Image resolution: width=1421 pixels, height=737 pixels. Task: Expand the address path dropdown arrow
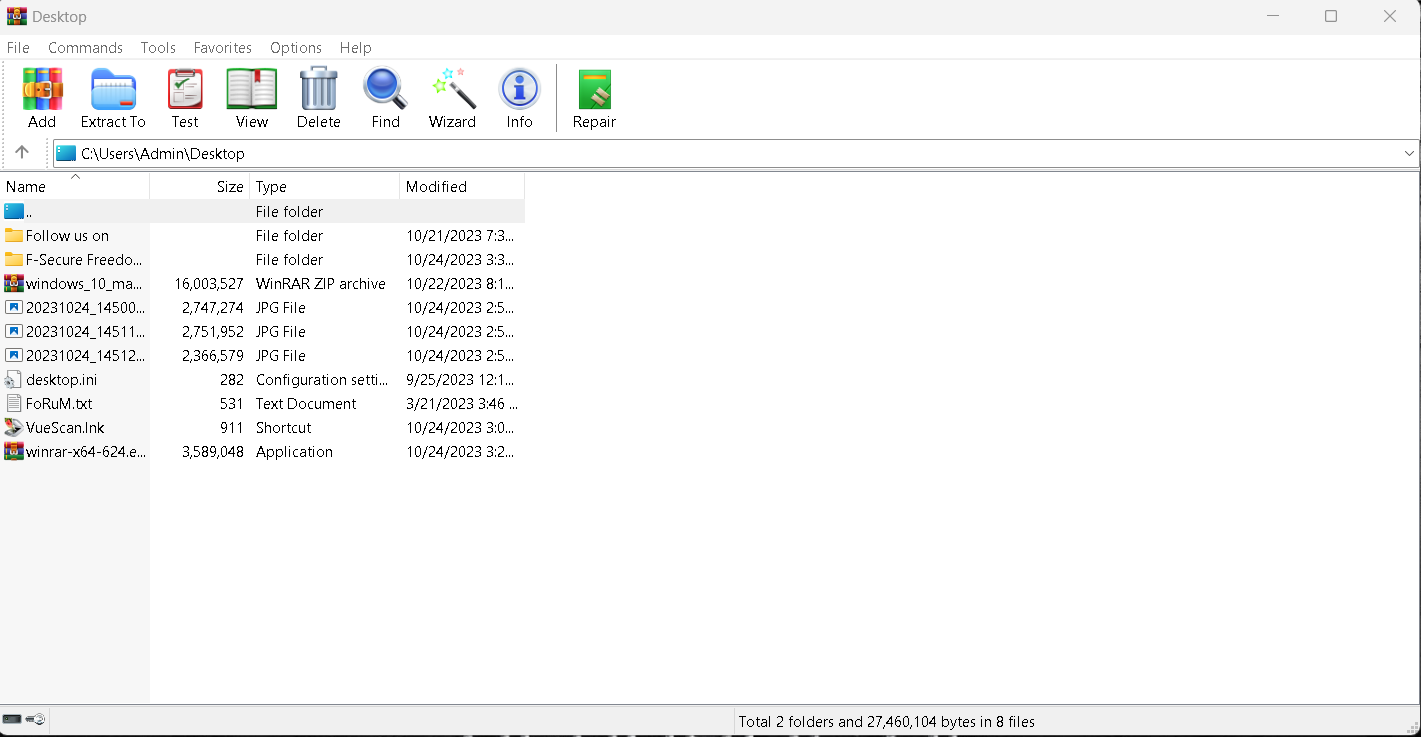[1409, 153]
